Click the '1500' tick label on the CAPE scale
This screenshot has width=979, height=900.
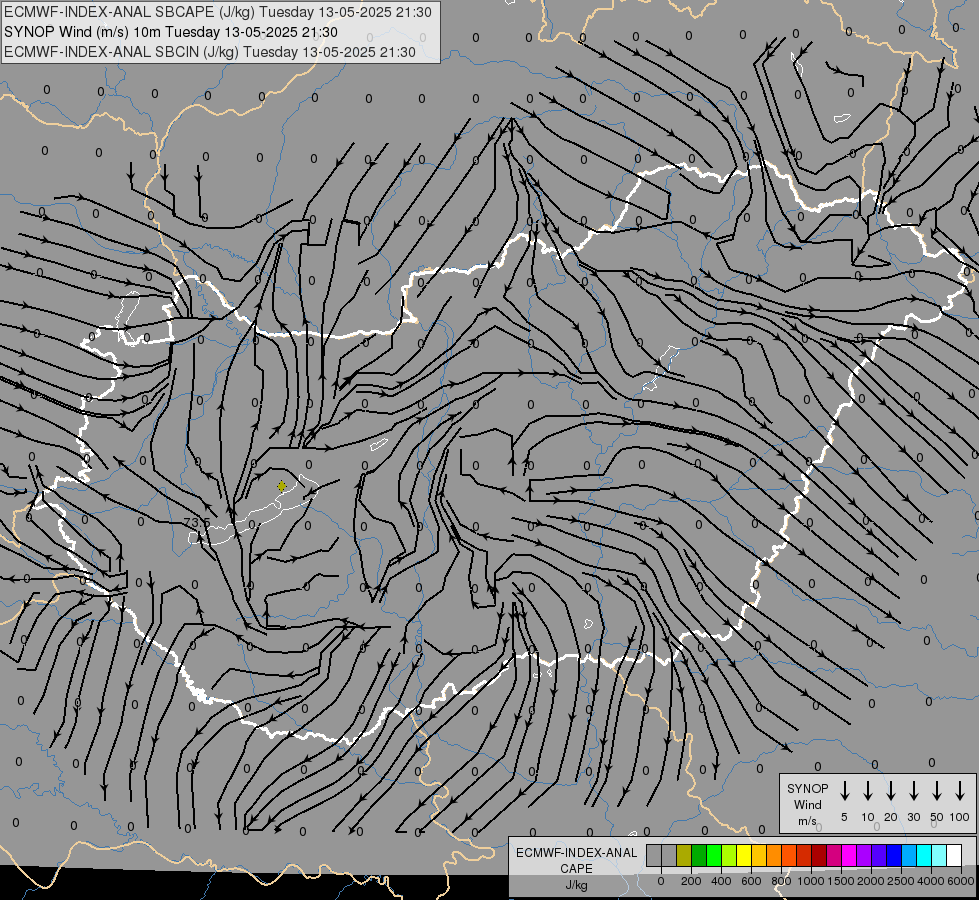tap(841, 881)
